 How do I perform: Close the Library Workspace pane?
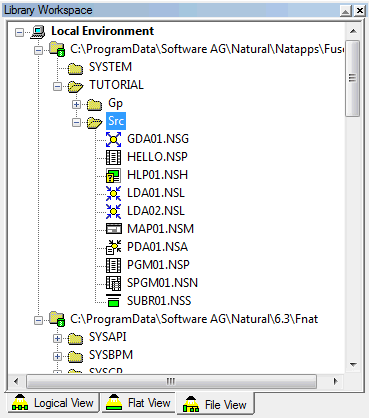360,11
